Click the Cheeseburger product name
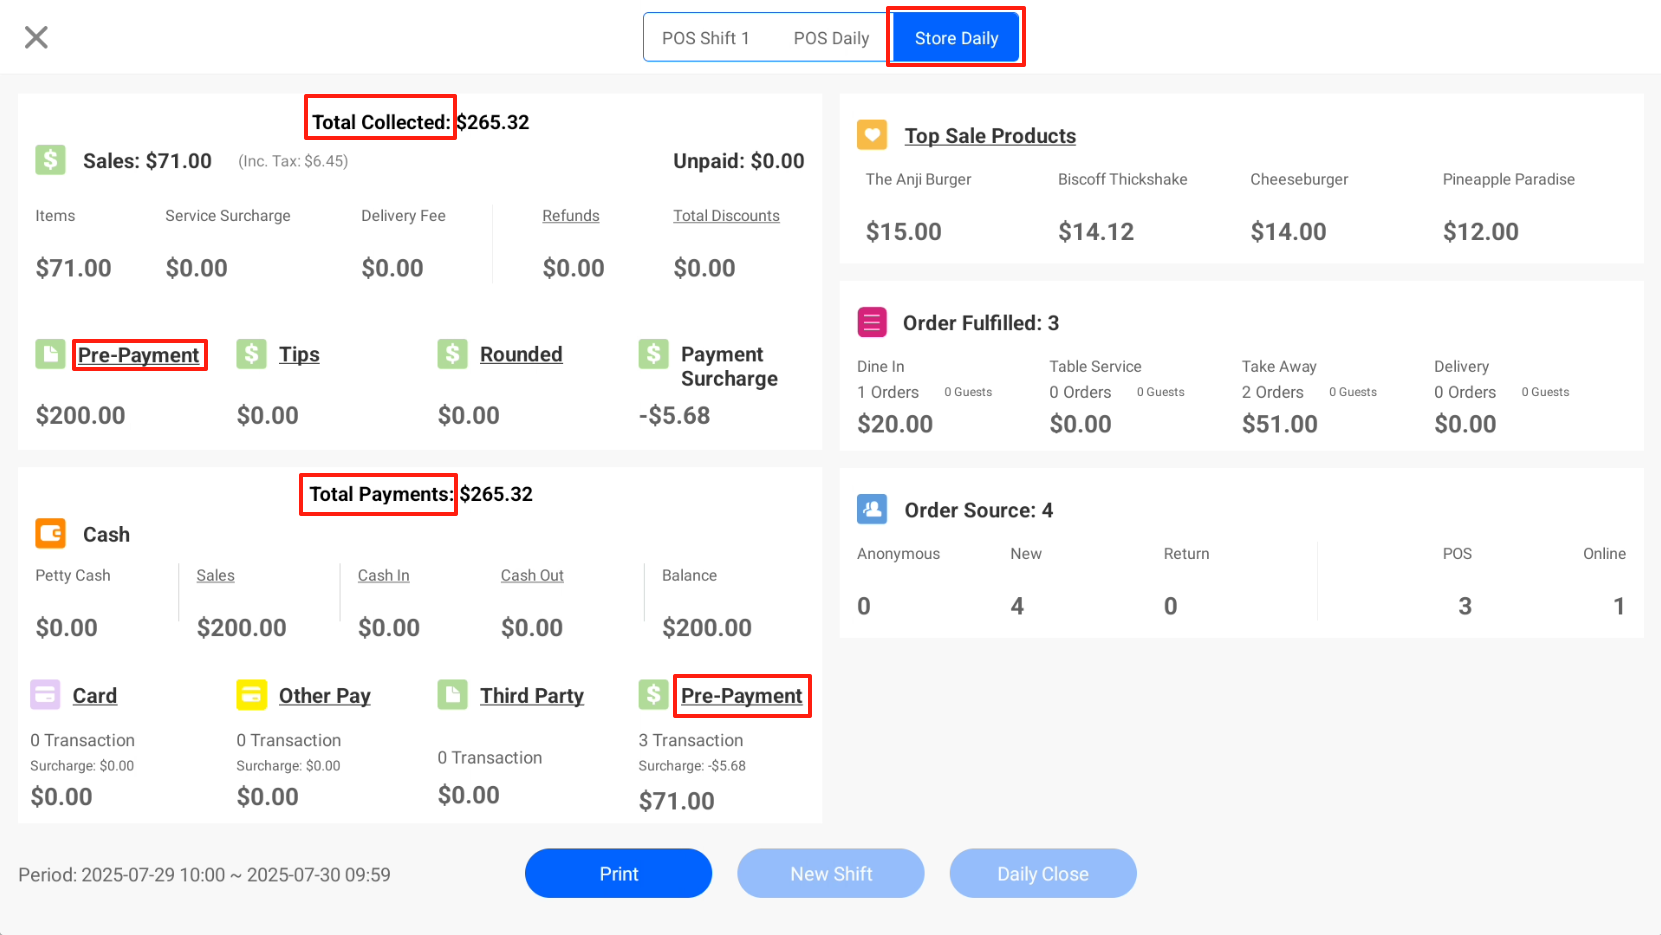This screenshot has width=1661, height=935. coord(1299,179)
